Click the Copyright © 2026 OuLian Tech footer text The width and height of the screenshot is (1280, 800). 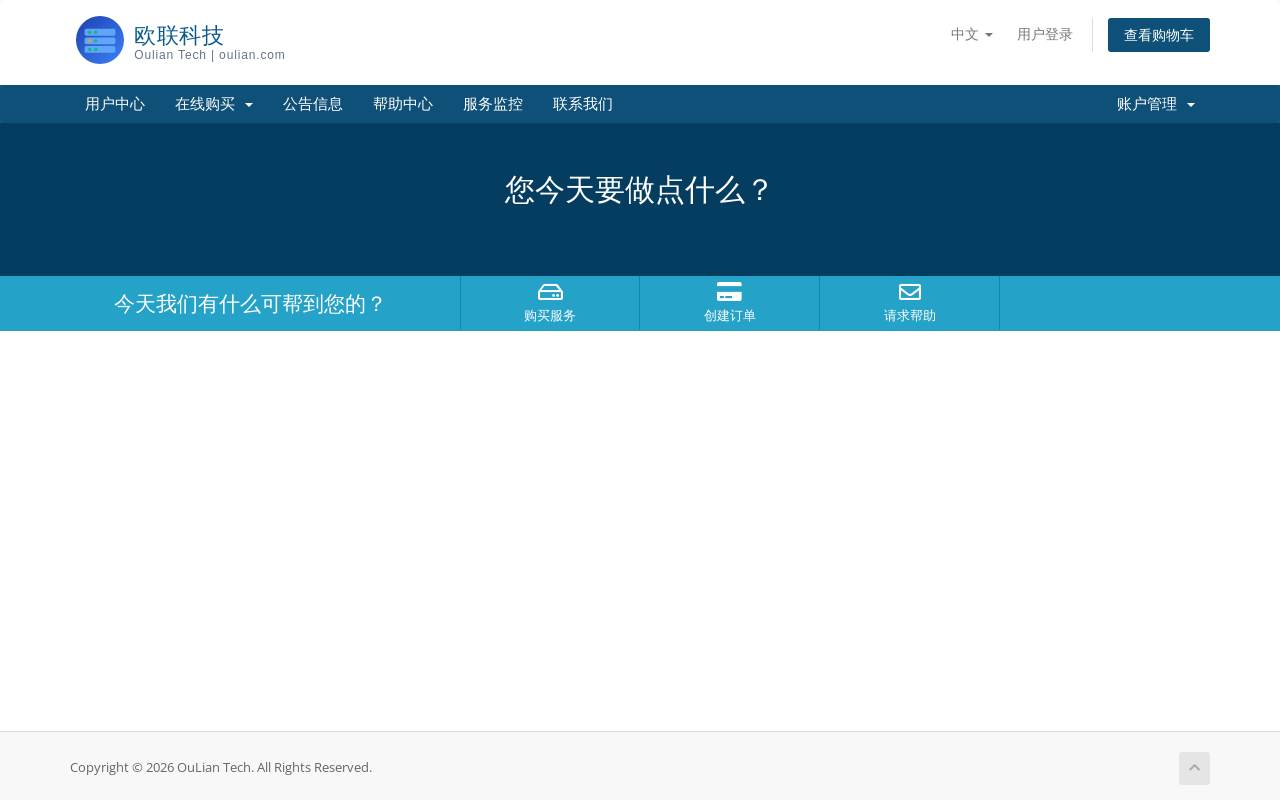[221, 767]
